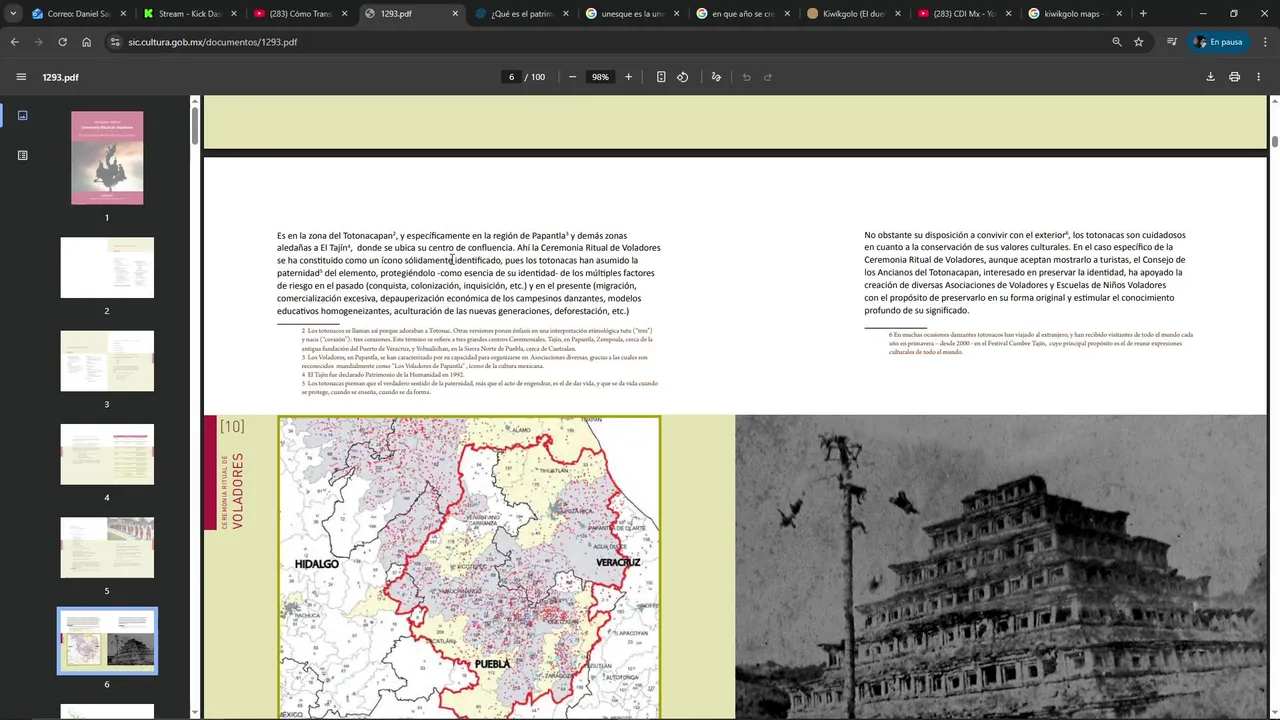Switch to the en que año se cre tab
Screen dimensions: 1280x720
click(743, 14)
